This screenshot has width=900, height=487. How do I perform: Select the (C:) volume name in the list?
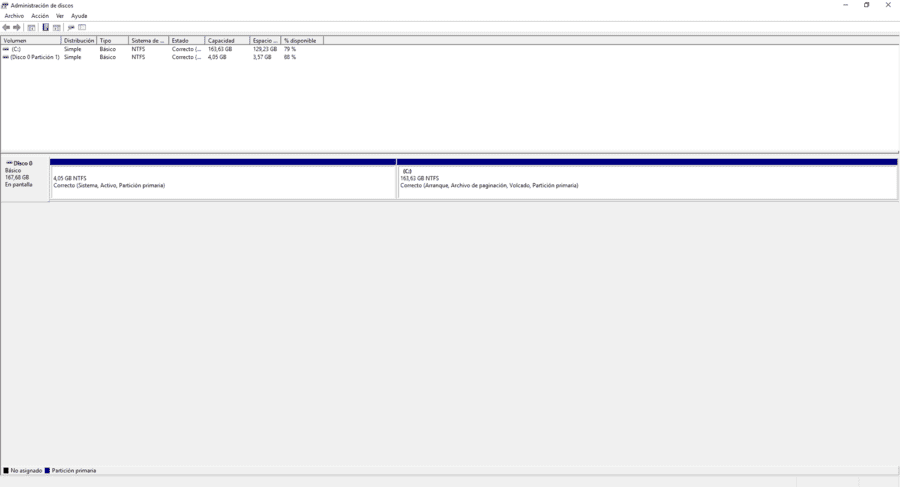tap(16, 49)
